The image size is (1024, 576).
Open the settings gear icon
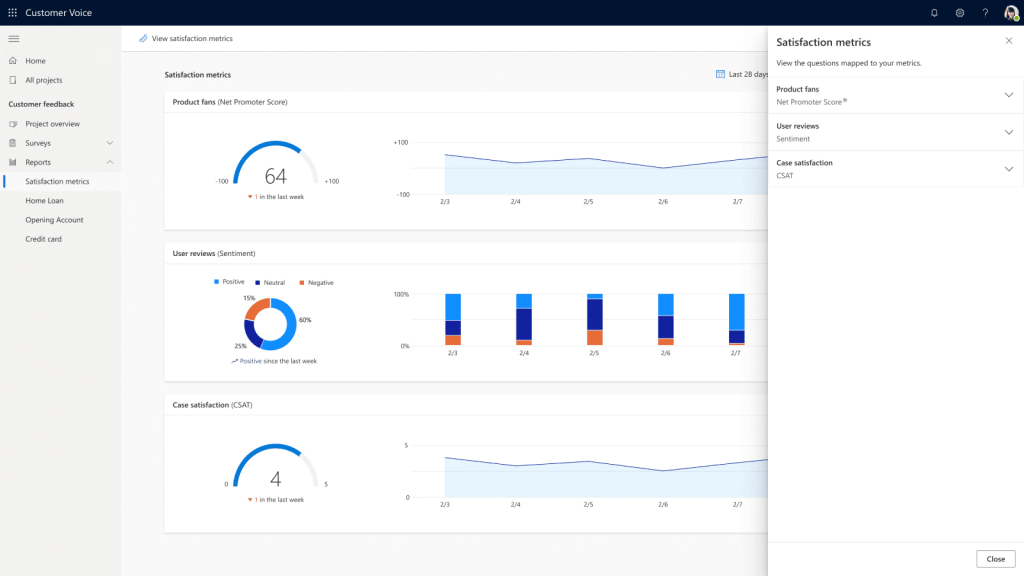[x=960, y=13]
